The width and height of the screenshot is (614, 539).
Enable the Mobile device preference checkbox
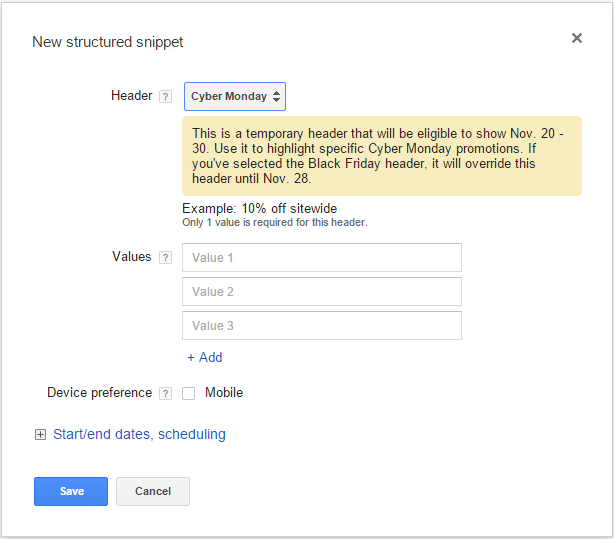point(189,394)
